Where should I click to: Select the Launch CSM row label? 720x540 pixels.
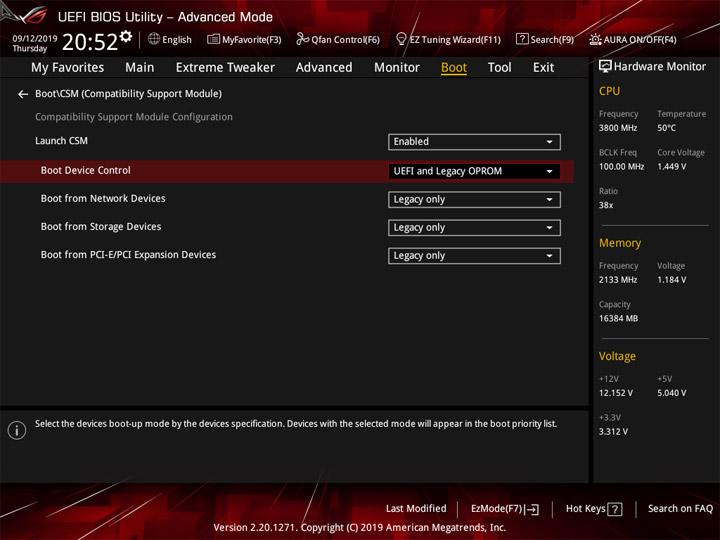click(x=62, y=141)
